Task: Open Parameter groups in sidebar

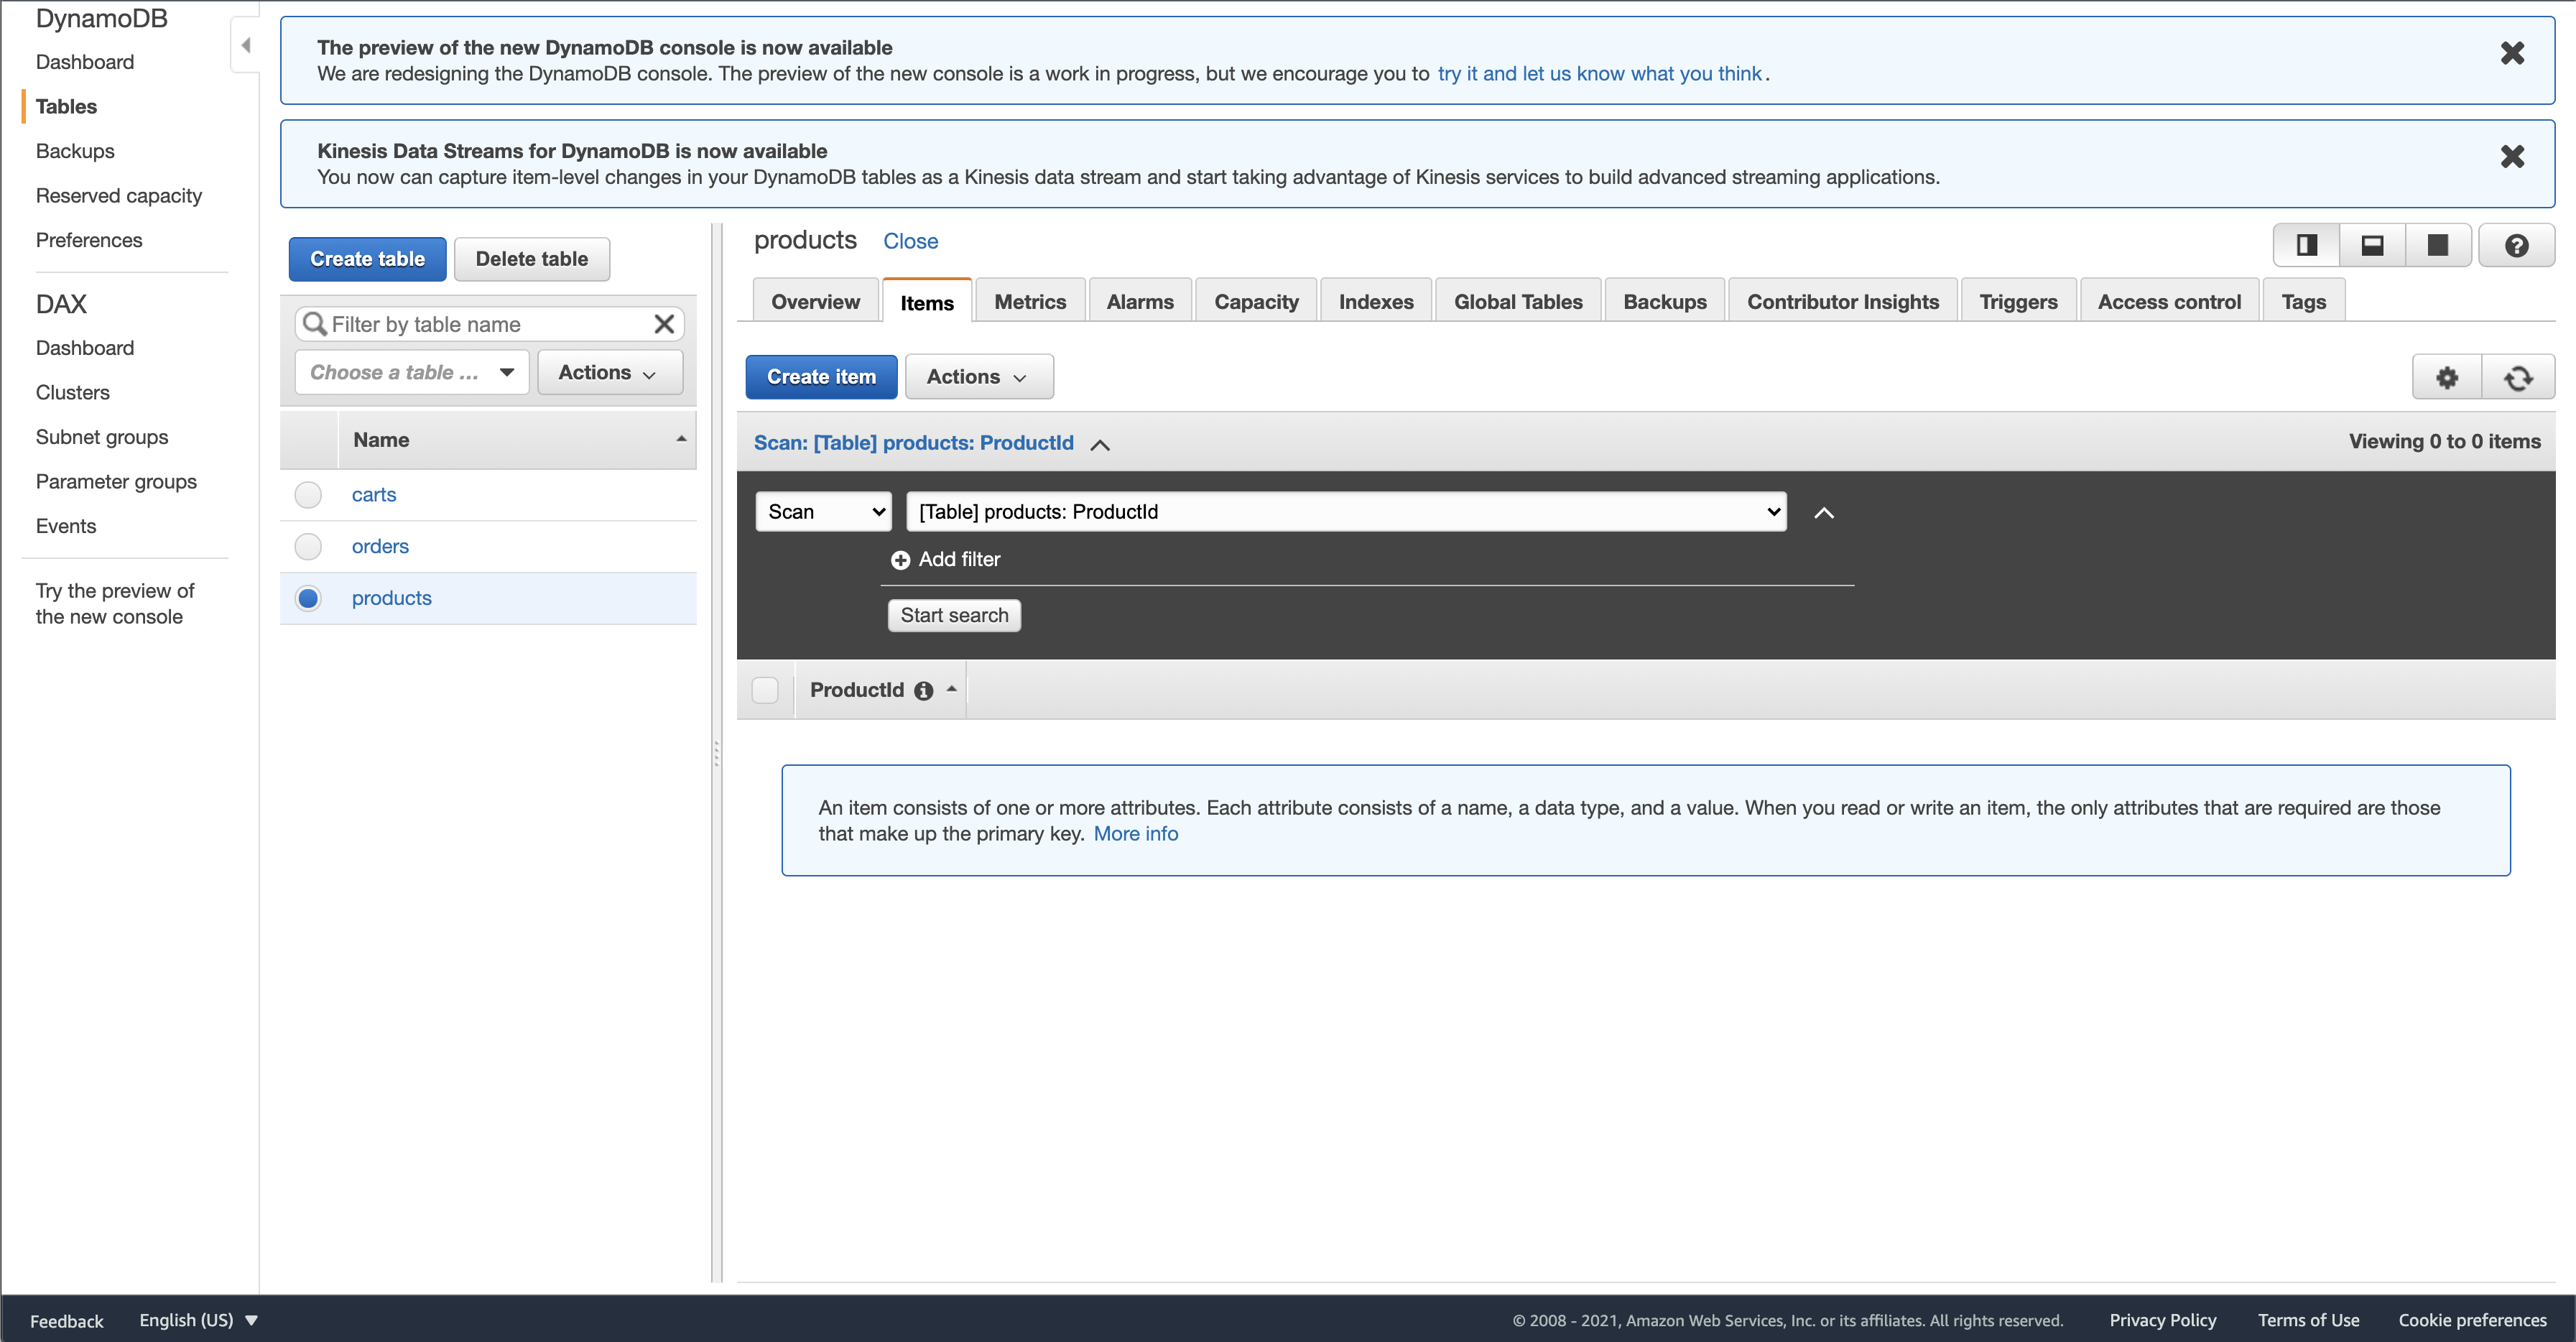Action: 116,482
